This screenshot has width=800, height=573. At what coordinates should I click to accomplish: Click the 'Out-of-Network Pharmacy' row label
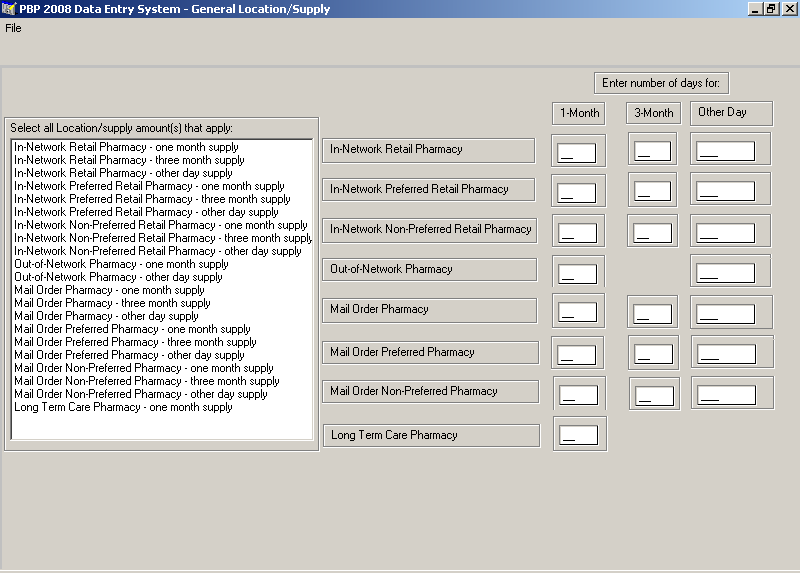430,270
